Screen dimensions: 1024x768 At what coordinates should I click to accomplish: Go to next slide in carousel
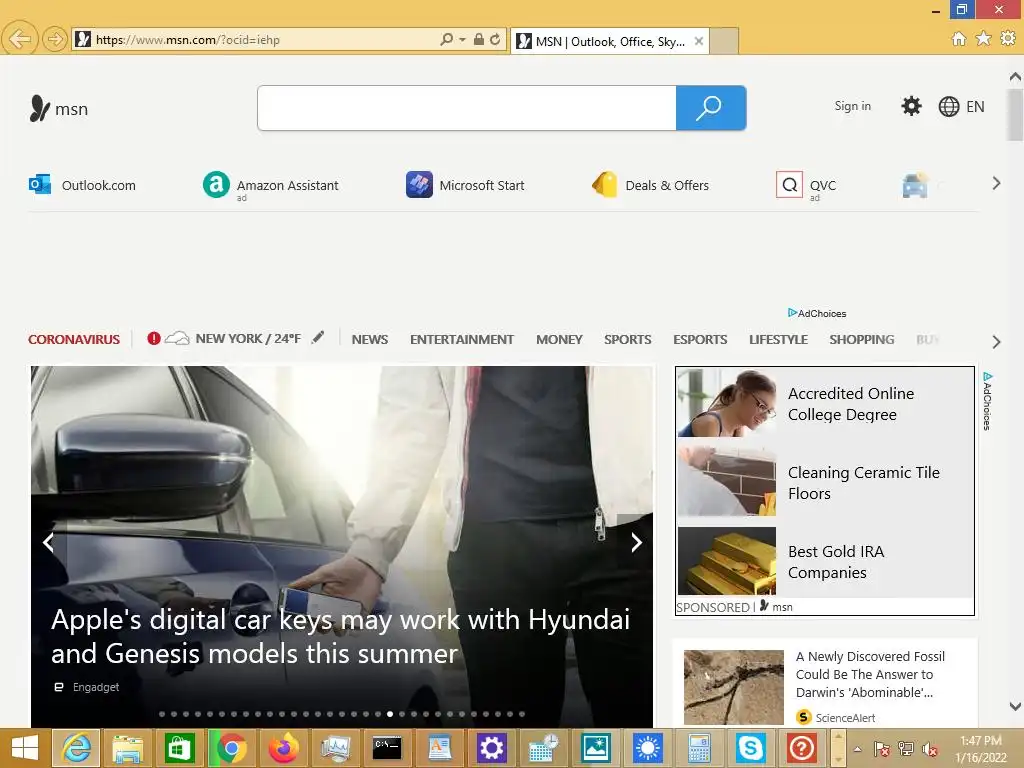click(x=636, y=542)
